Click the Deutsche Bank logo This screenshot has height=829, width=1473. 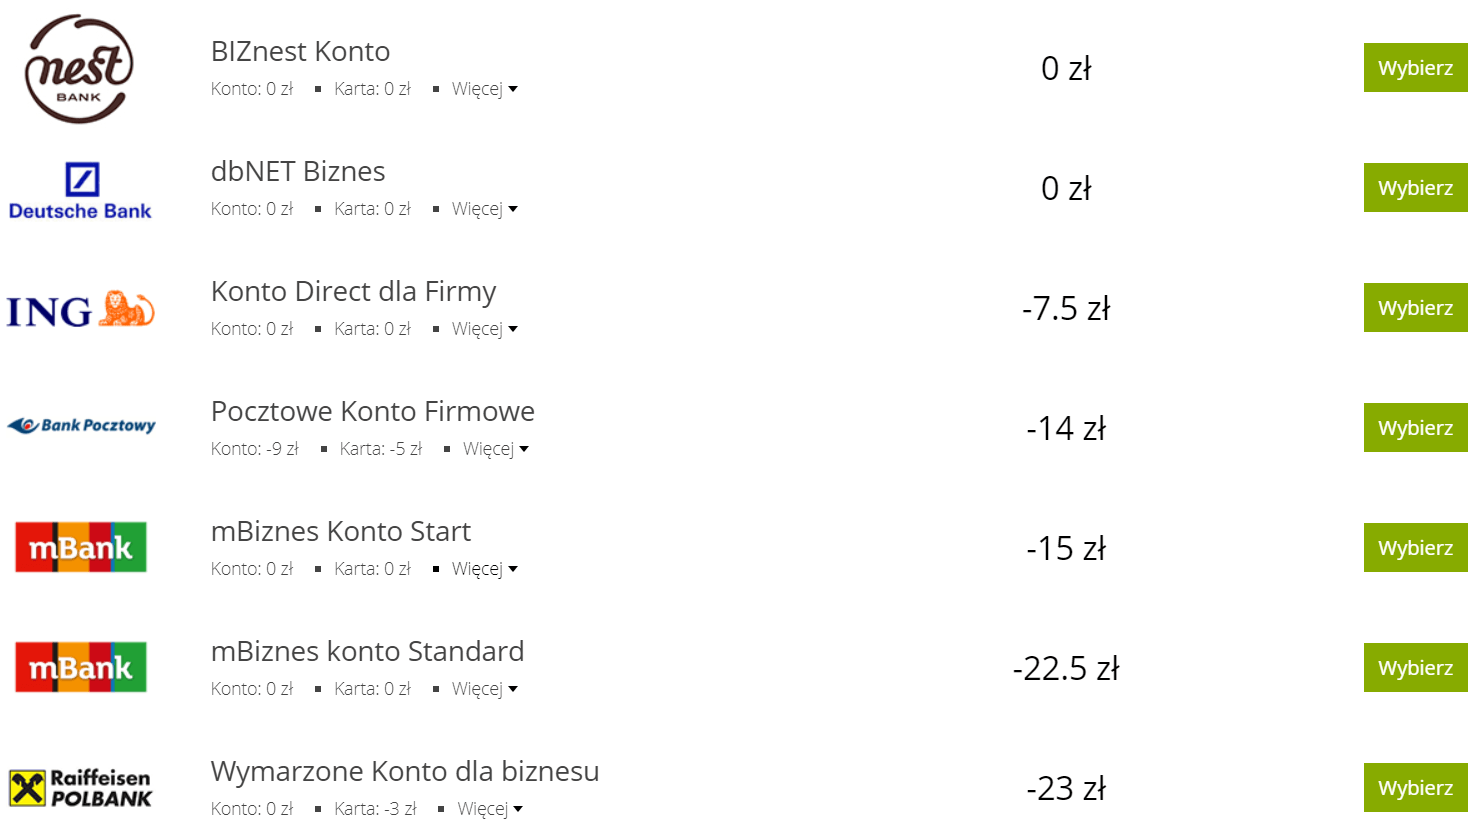80,190
